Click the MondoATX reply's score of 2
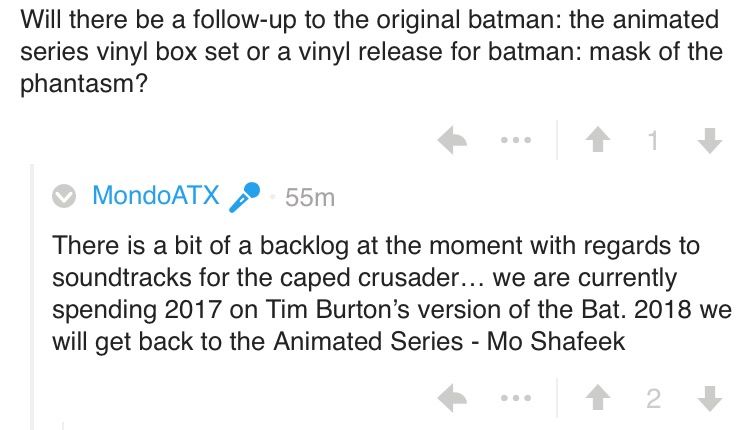The image size is (750, 430). click(x=653, y=399)
